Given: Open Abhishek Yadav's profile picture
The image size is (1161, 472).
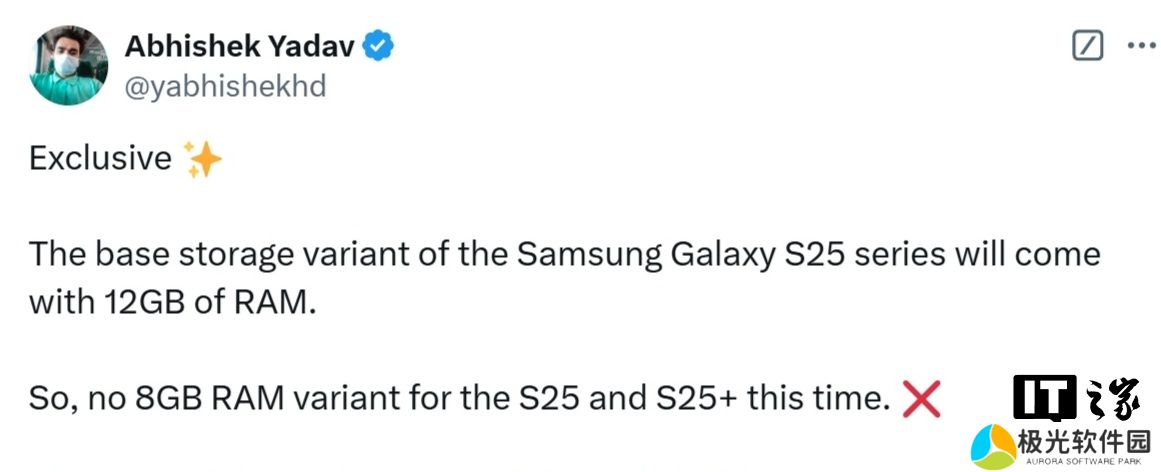Looking at the screenshot, I should 68,66.
